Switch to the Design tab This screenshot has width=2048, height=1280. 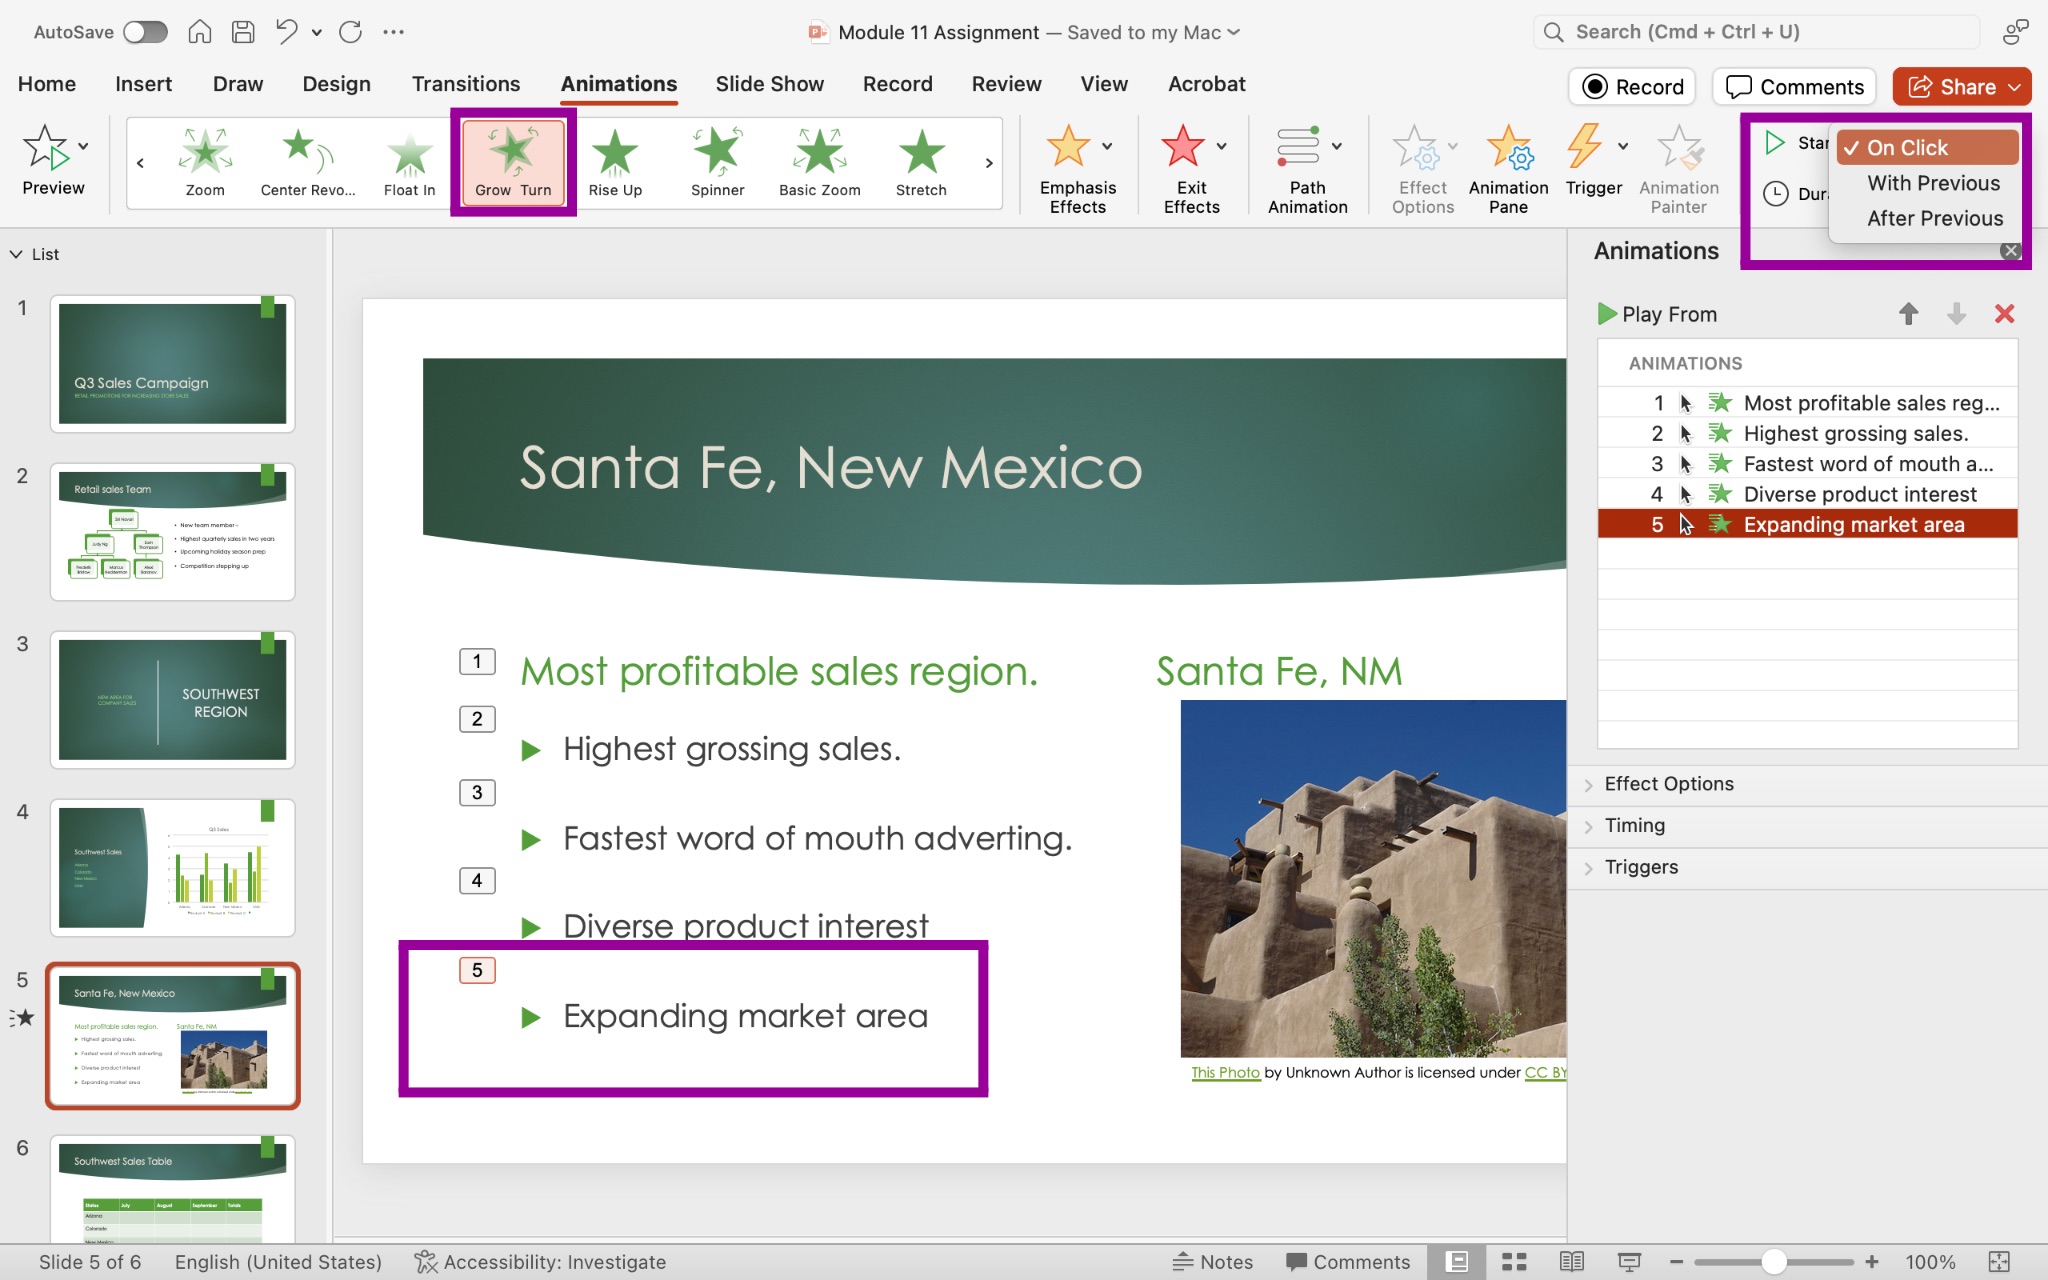click(x=337, y=84)
